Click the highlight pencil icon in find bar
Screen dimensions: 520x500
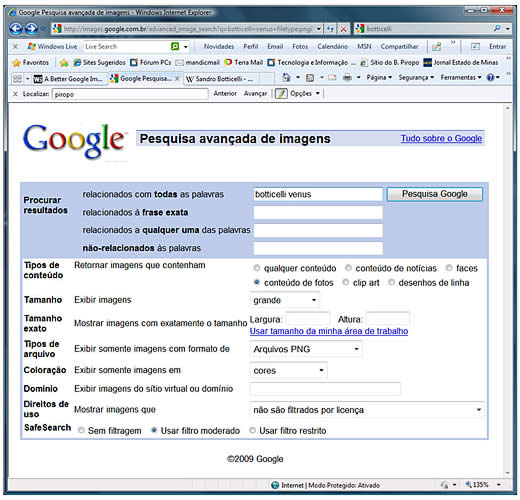click(x=281, y=94)
